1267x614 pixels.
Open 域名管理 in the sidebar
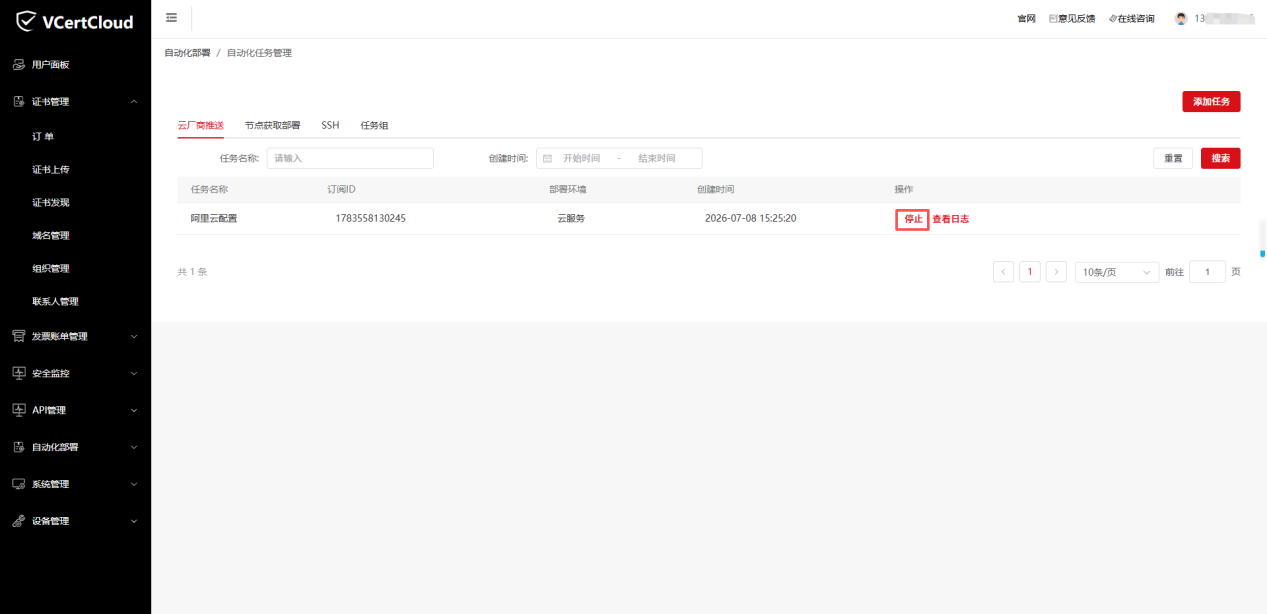(51, 236)
